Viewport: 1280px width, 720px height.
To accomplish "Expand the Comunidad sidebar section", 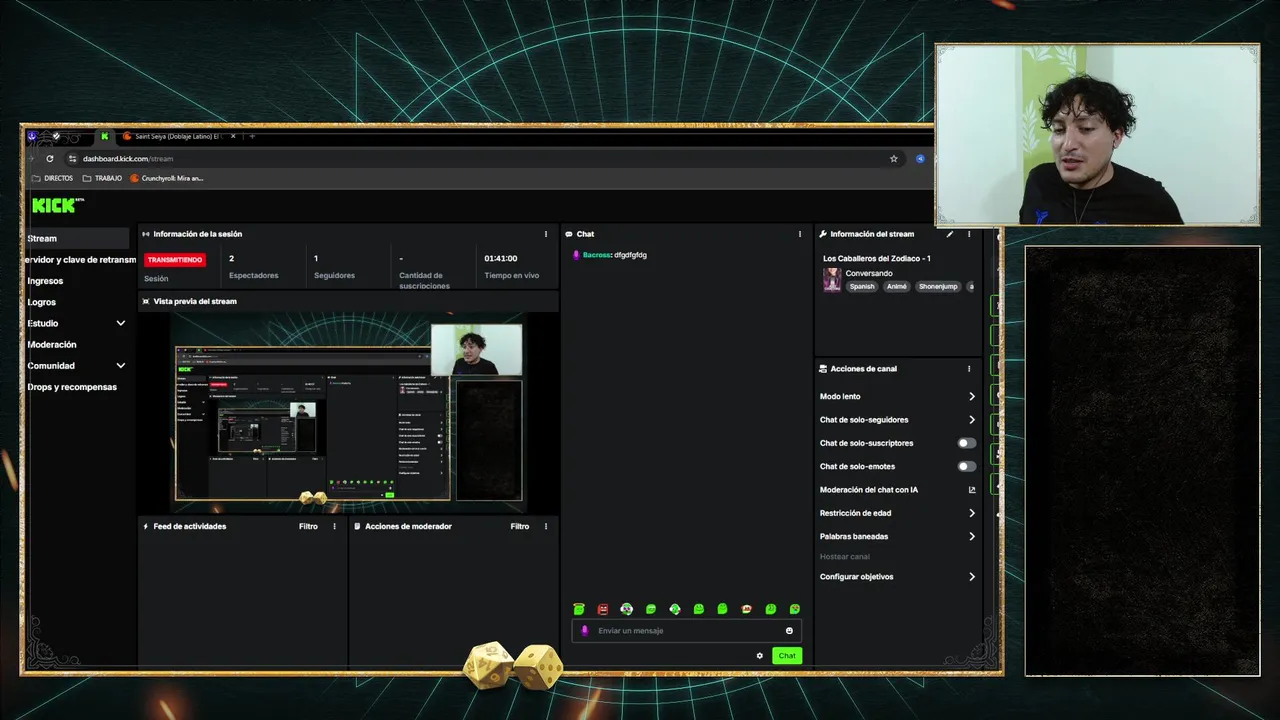I will click(x=121, y=366).
